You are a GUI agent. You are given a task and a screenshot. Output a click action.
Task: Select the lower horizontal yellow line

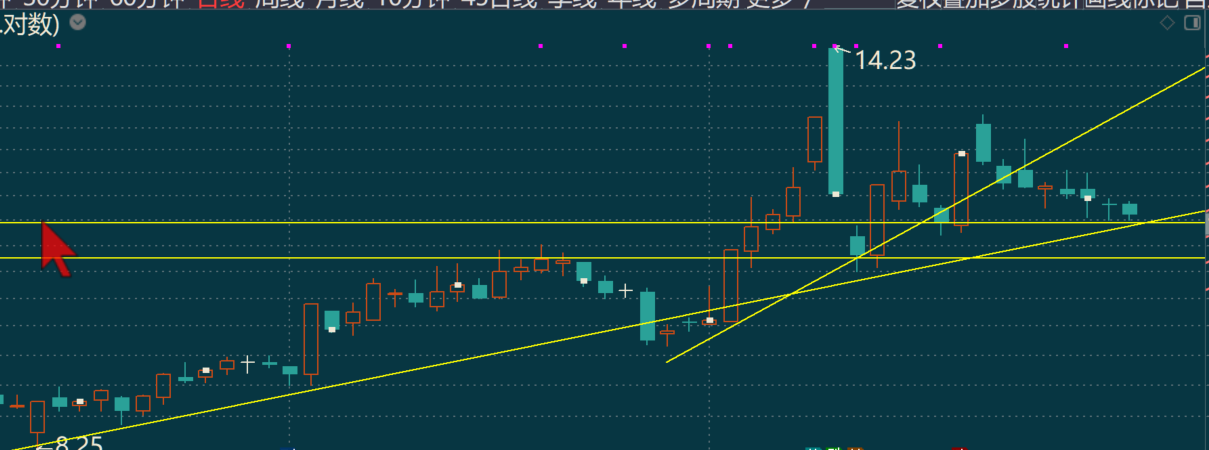tap(604, 258)
